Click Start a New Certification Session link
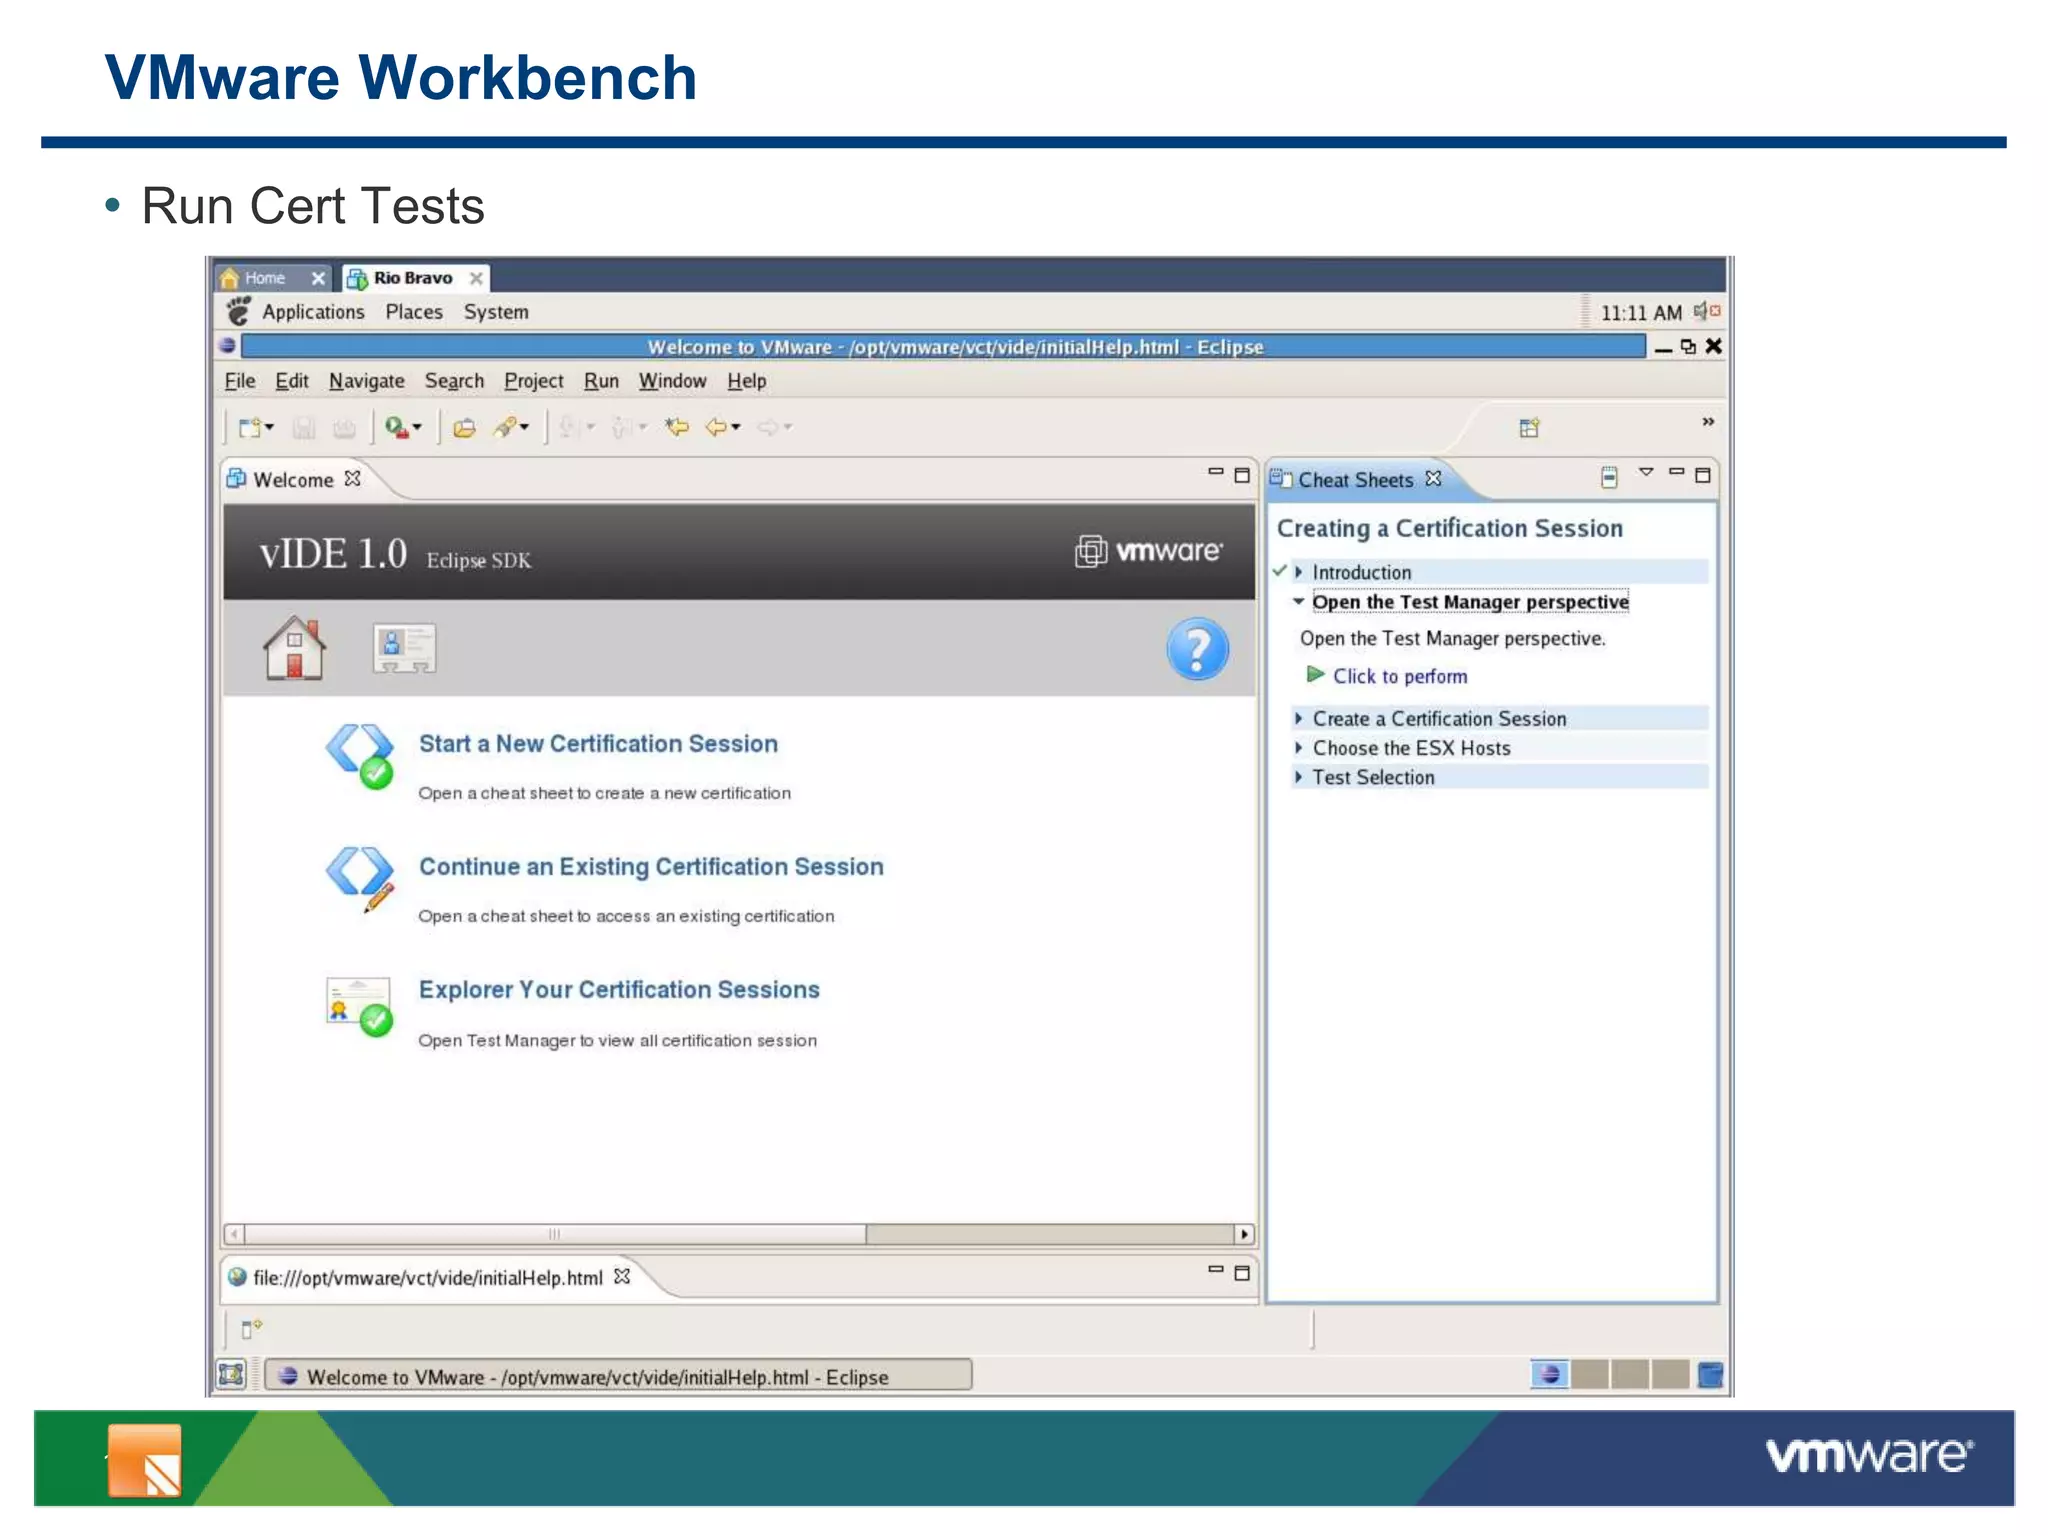 click(598, 744)
